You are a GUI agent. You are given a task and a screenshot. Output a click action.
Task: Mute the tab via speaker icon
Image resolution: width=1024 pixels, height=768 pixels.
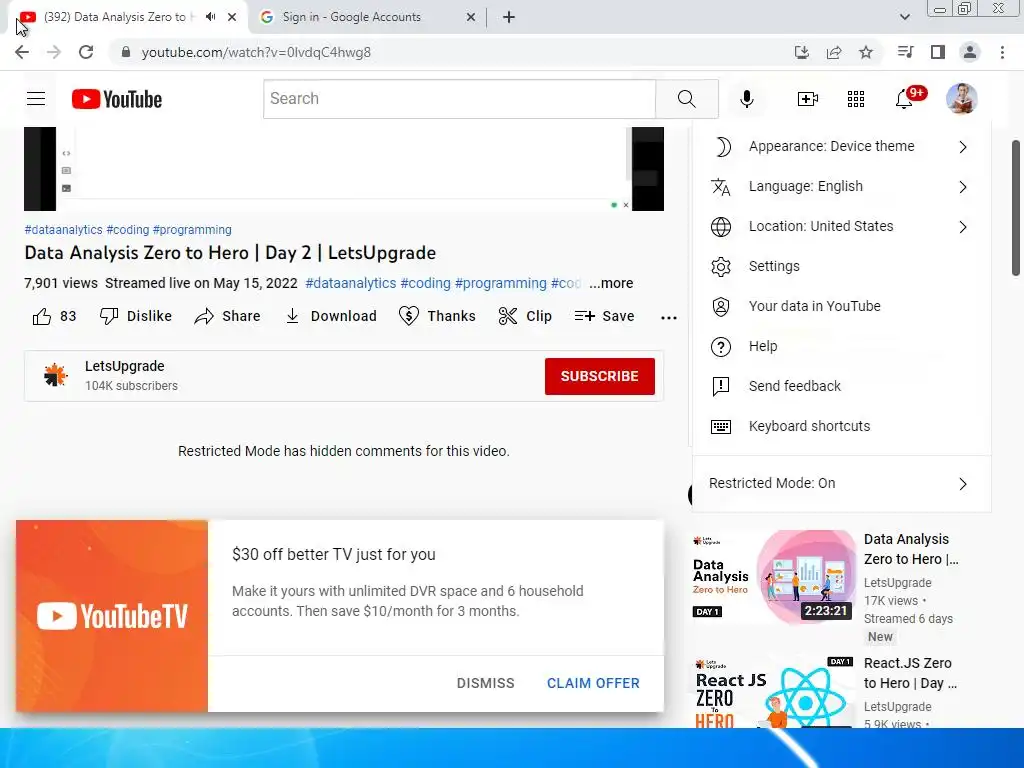(x=210, y=17)
